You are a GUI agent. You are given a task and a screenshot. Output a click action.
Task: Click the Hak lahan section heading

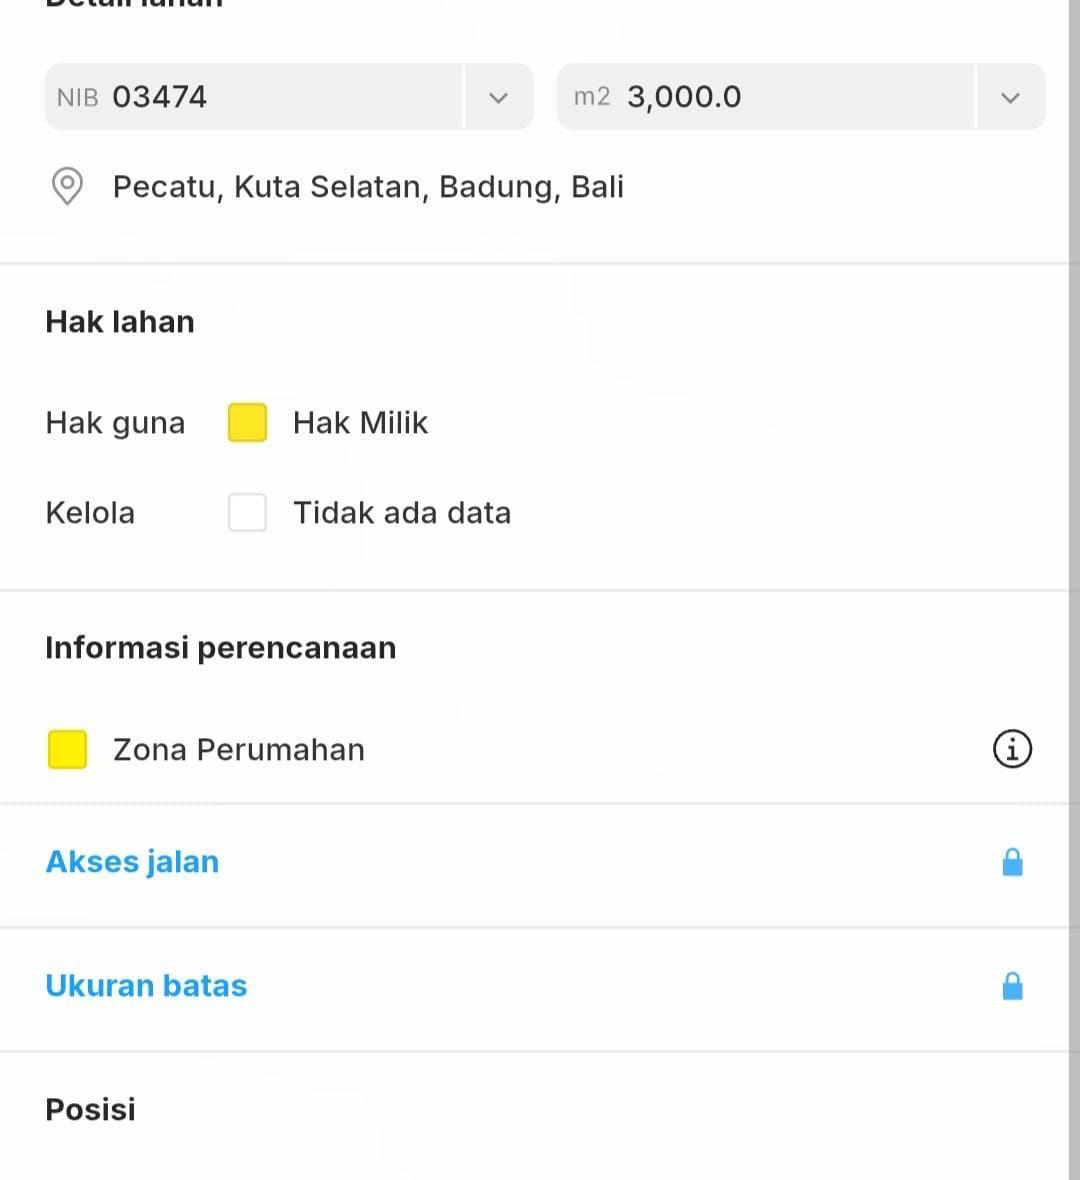pos(120,322)
